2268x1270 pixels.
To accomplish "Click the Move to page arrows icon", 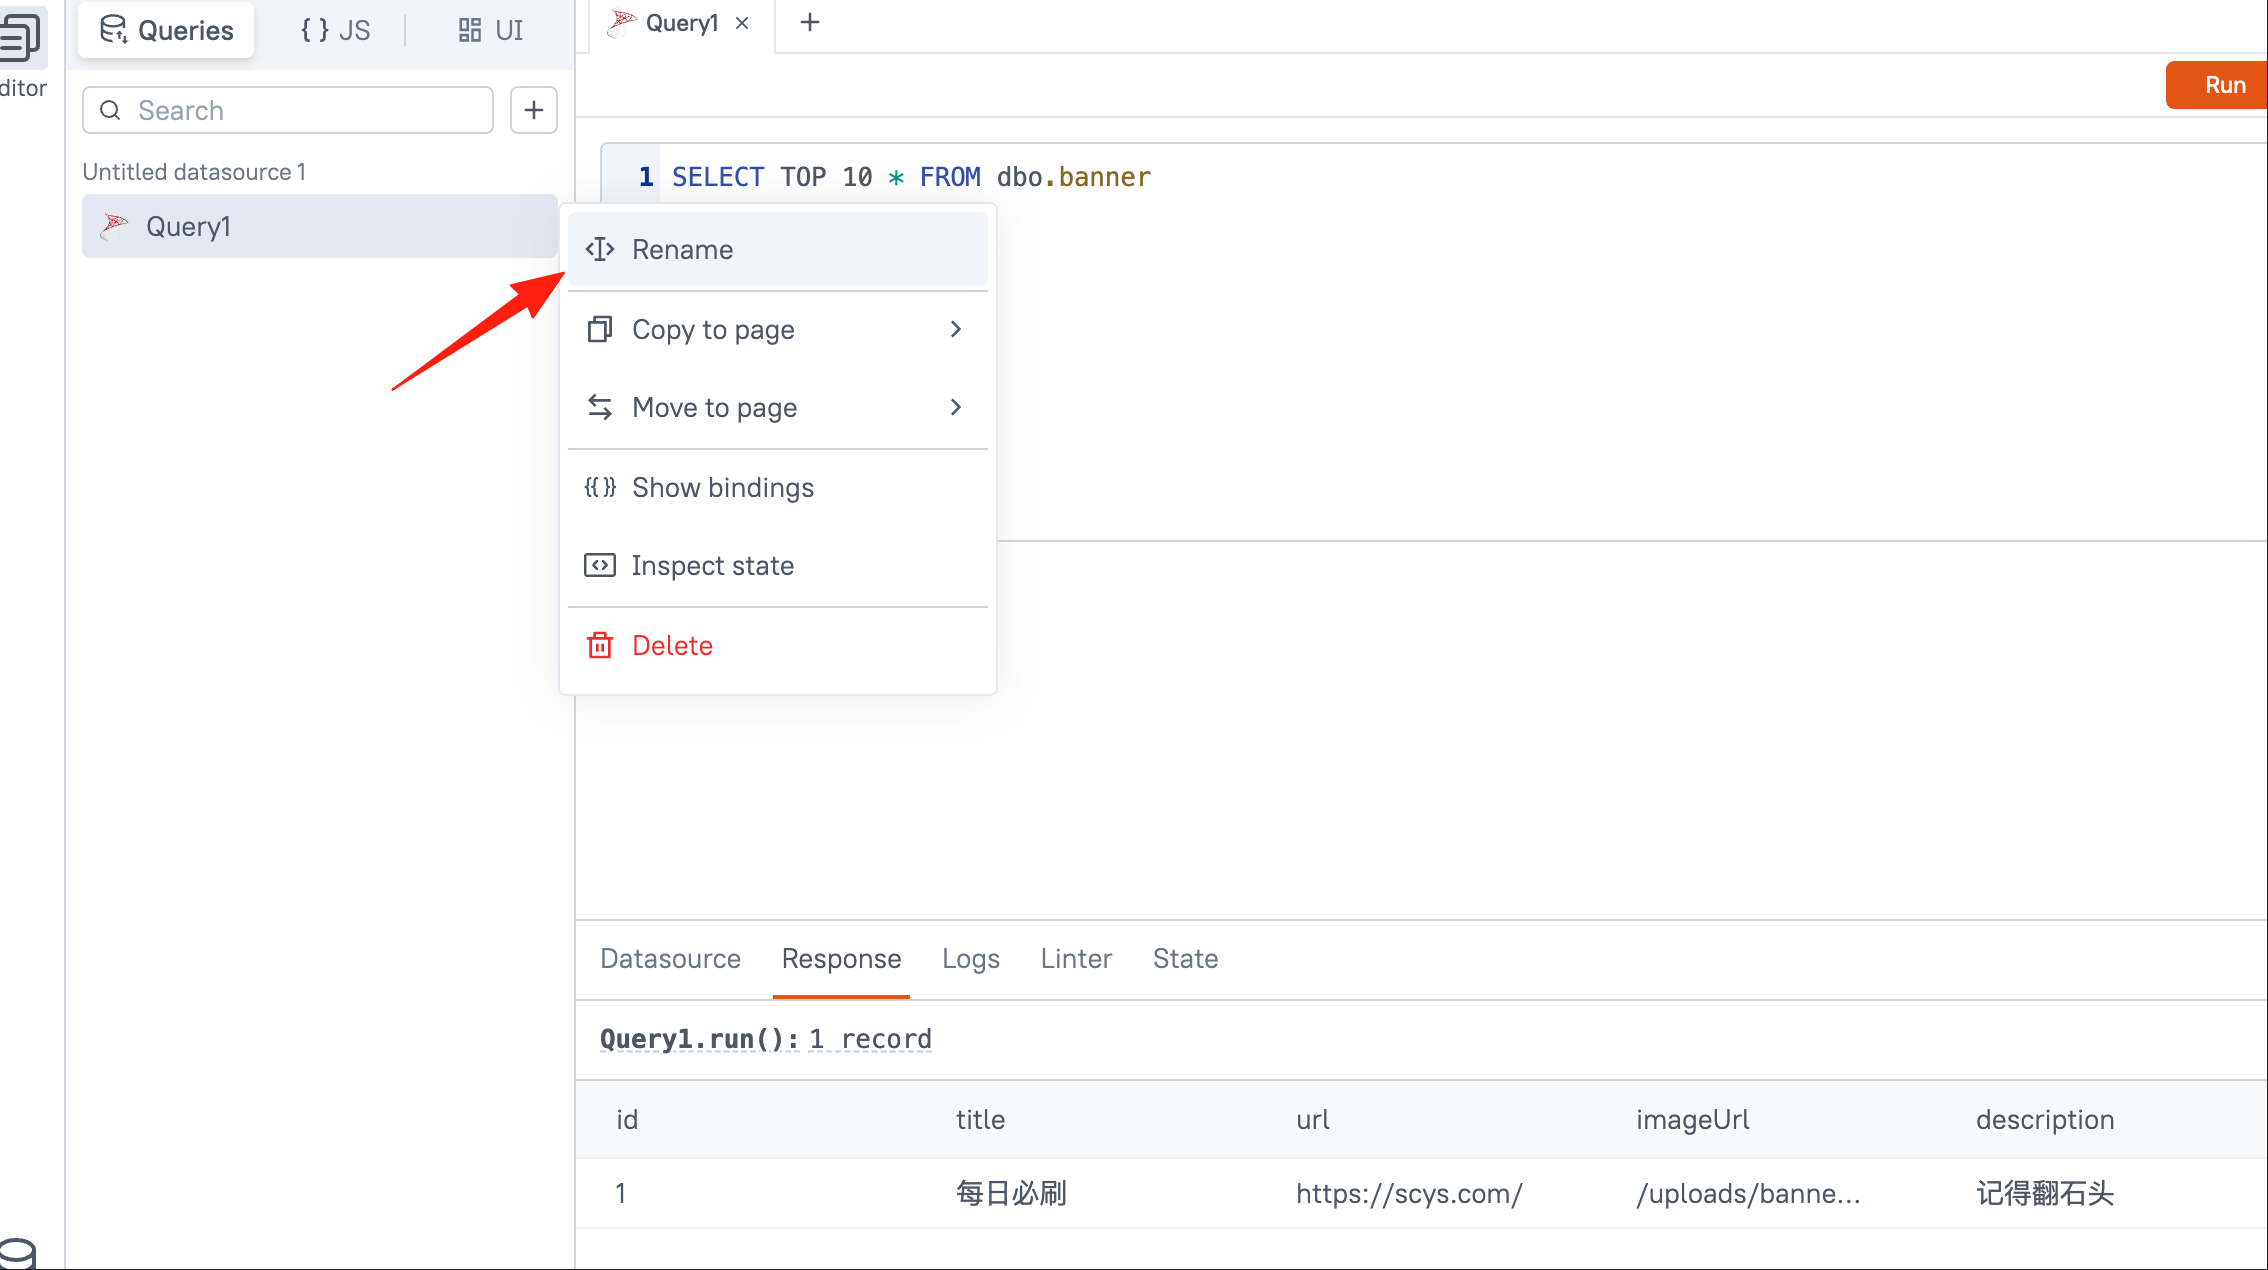I will click(x=600, y=407).
